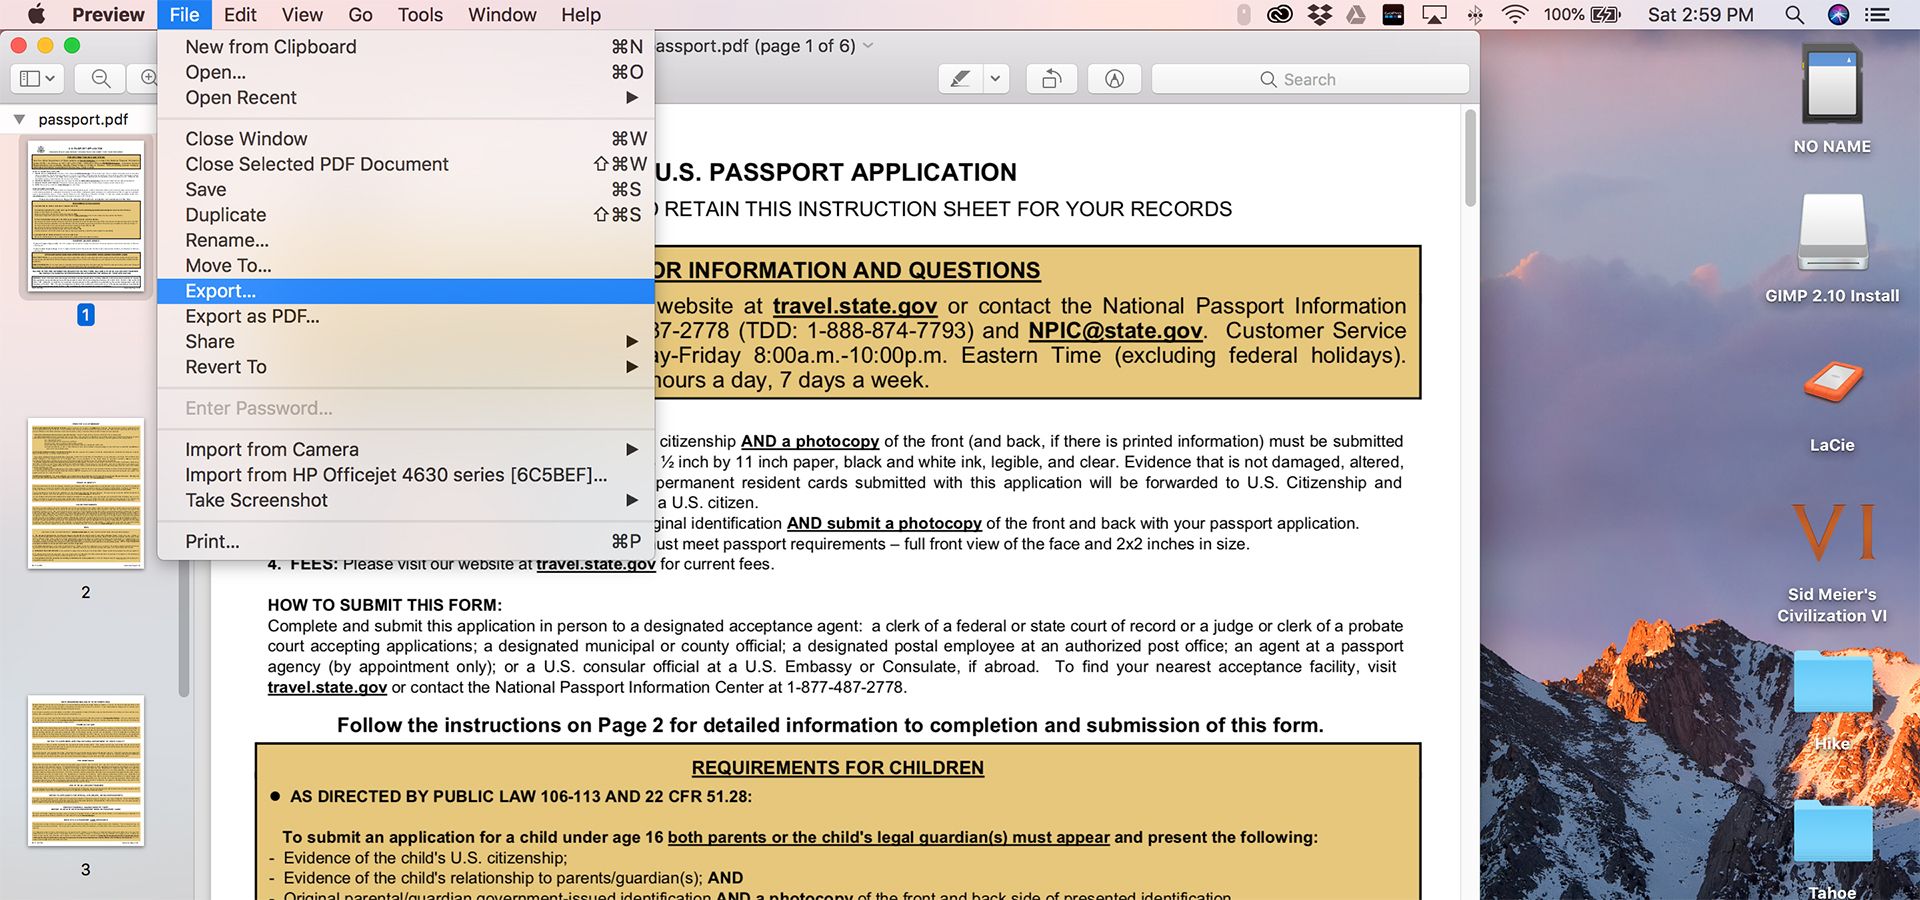Expand the Share submenu
This screenshot has height=900, width=1920.
(x=406, y=341)
